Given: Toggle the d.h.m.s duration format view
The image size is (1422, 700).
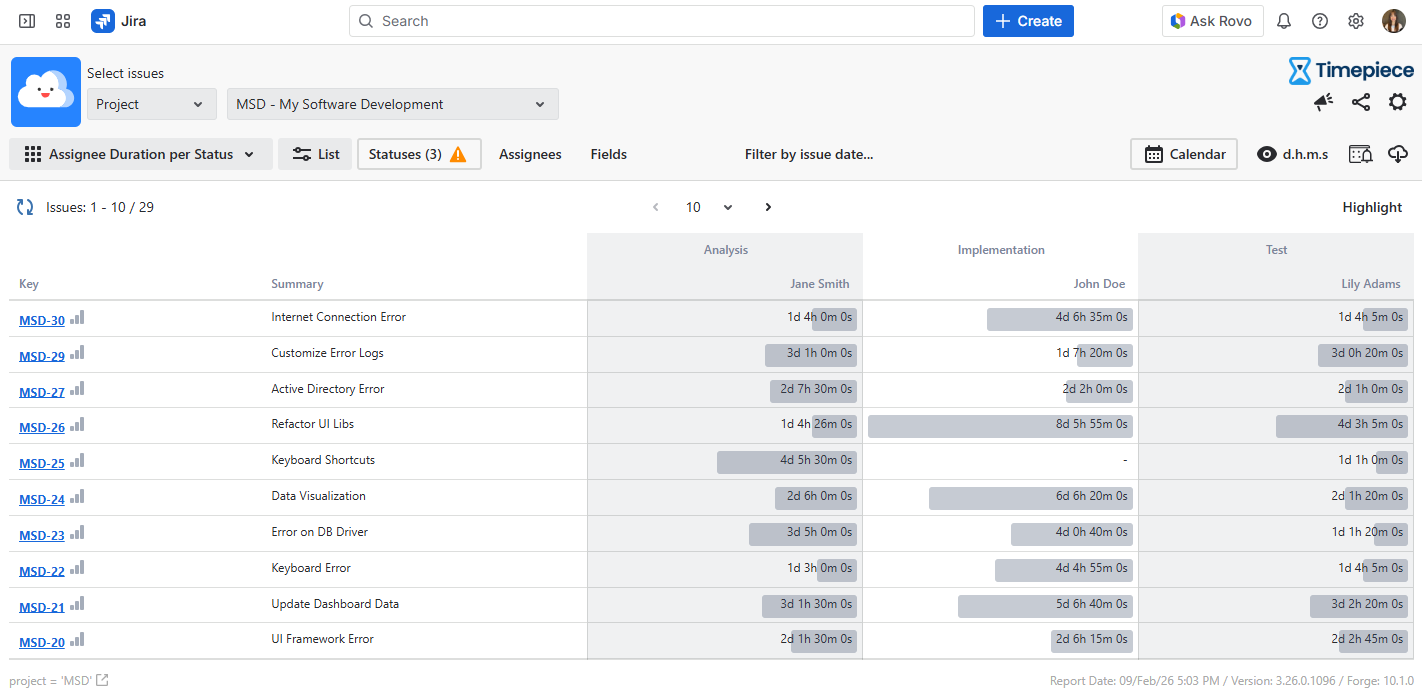Looking at the screenshot, I should 1292,154.
